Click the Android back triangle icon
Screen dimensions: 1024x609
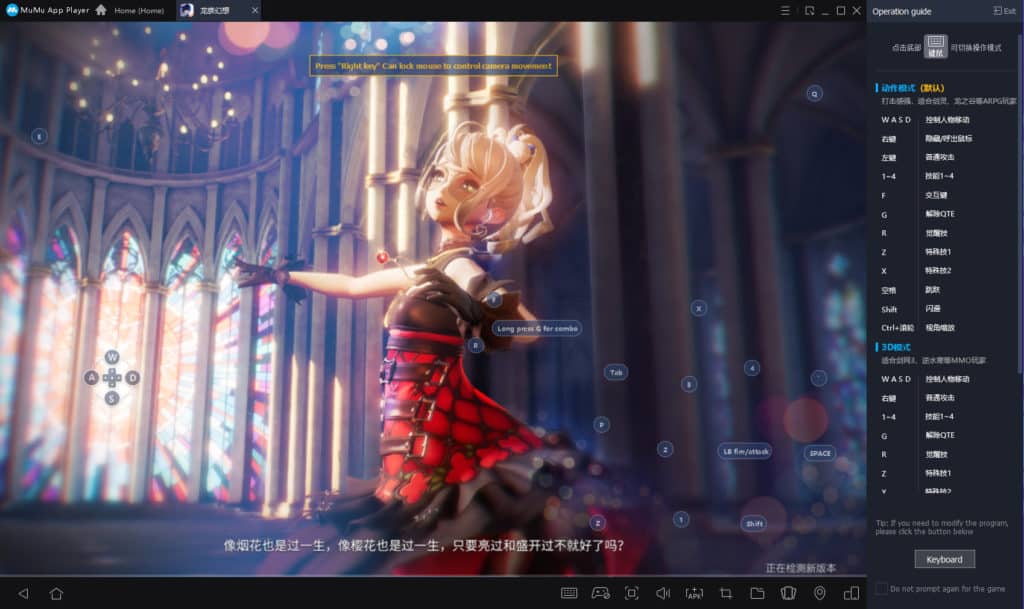coord(24,593)
